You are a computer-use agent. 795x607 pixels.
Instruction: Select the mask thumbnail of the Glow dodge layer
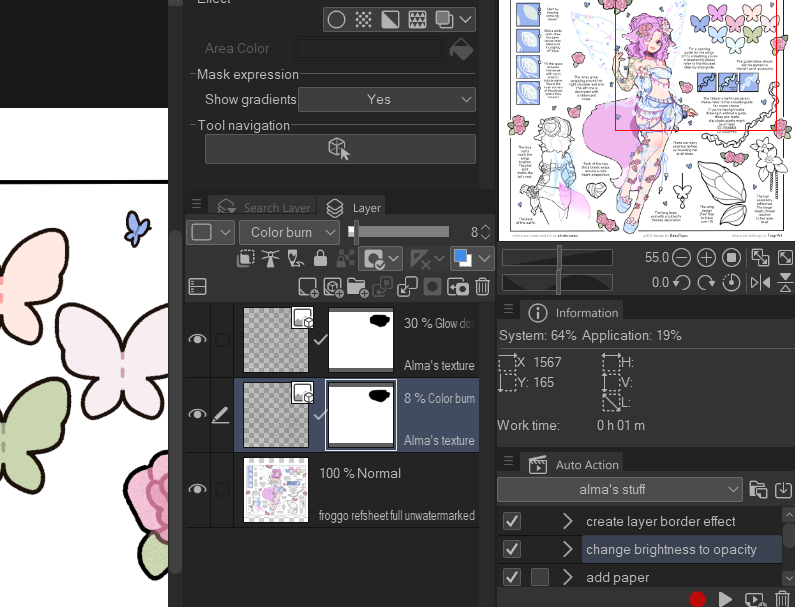(361, 340)
